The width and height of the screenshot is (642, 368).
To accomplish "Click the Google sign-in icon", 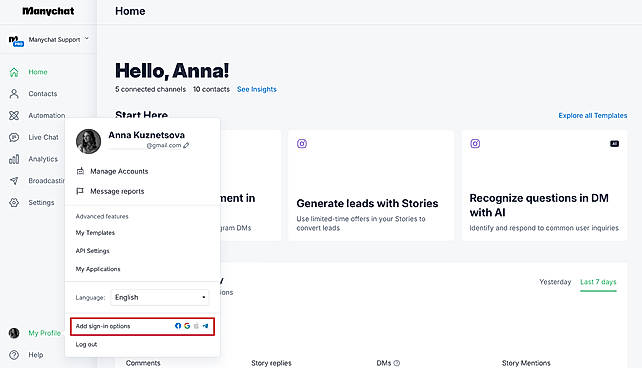I will click(187, 326).
